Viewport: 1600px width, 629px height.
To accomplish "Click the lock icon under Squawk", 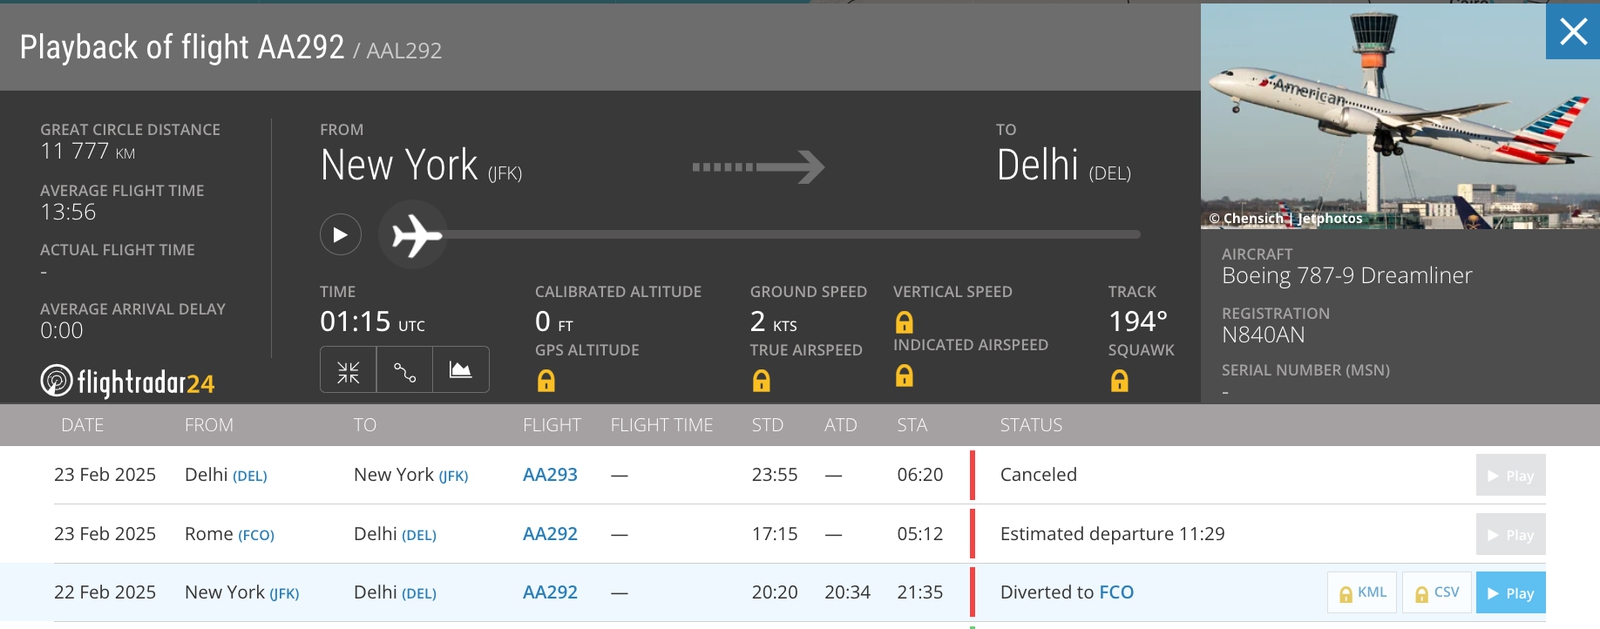I will [1119, 381].
